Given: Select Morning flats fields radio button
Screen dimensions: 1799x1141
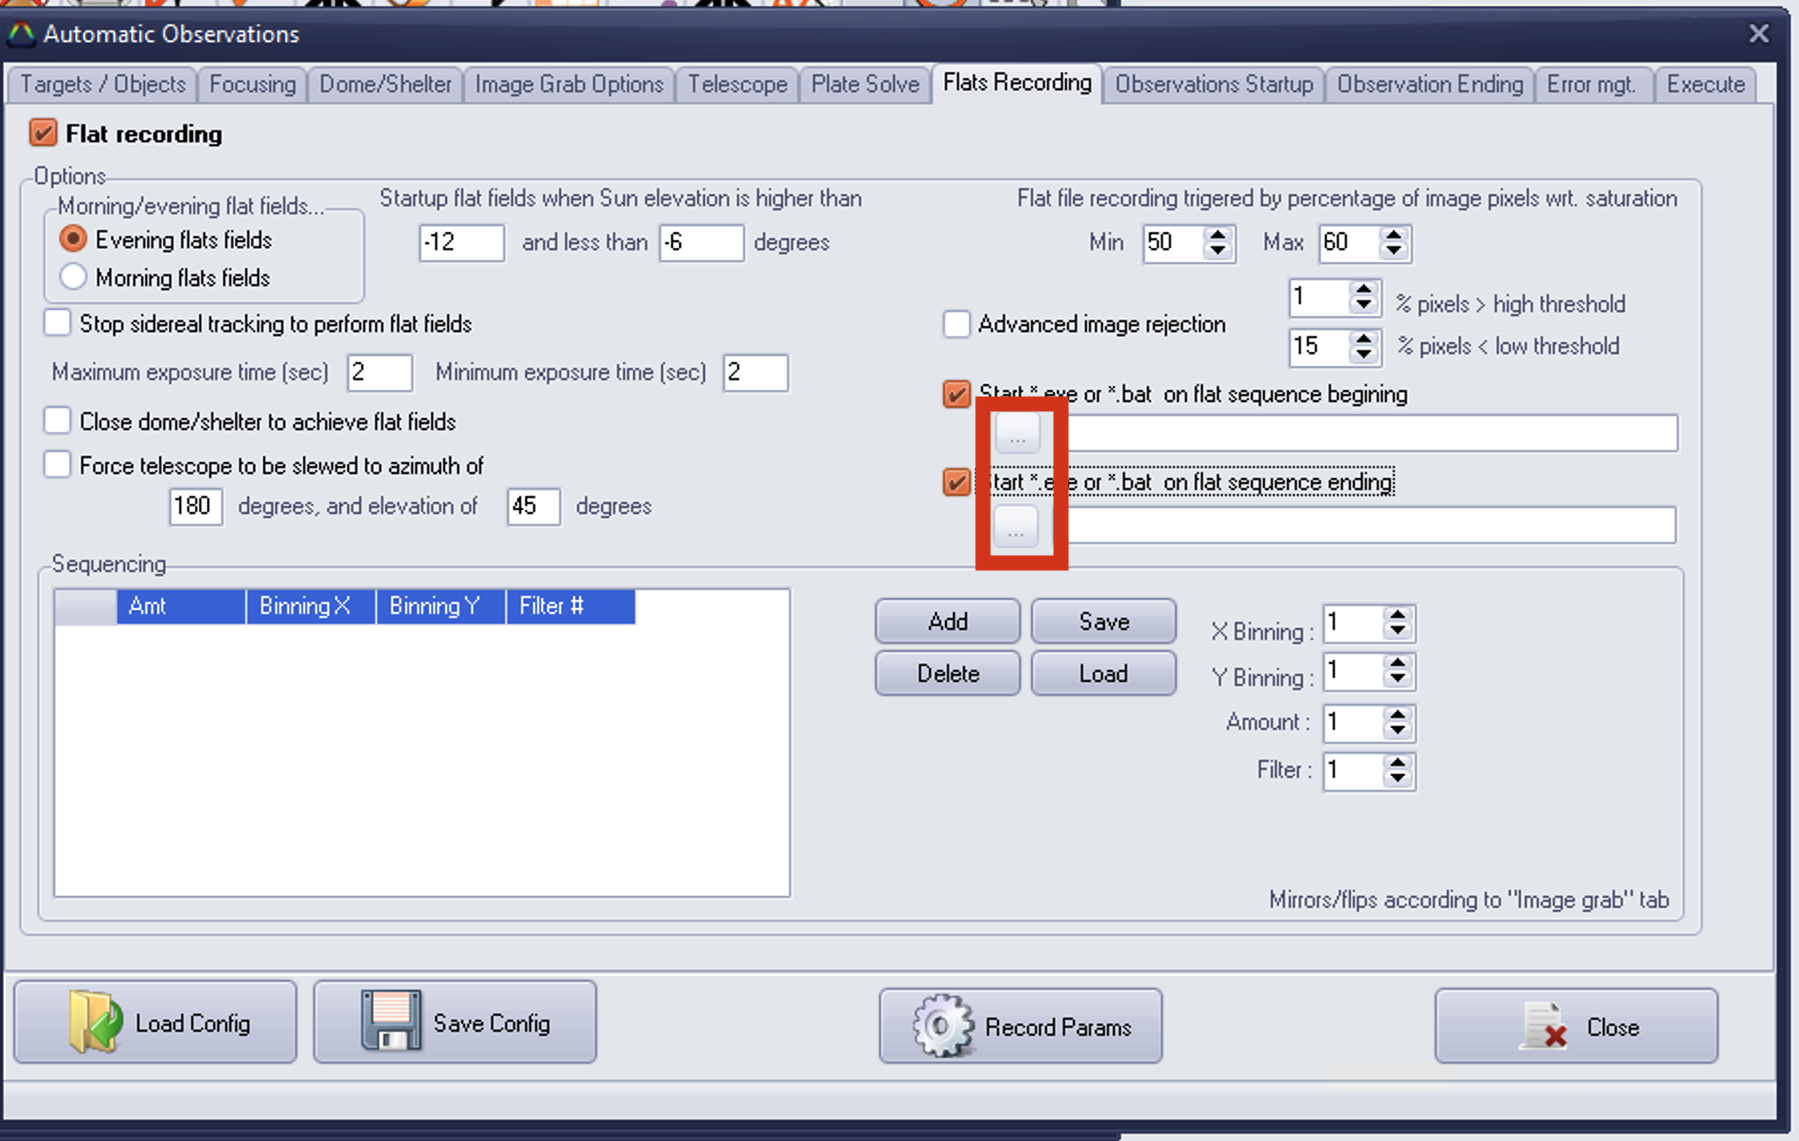Looking at the screenshot, I should [73, 277].
